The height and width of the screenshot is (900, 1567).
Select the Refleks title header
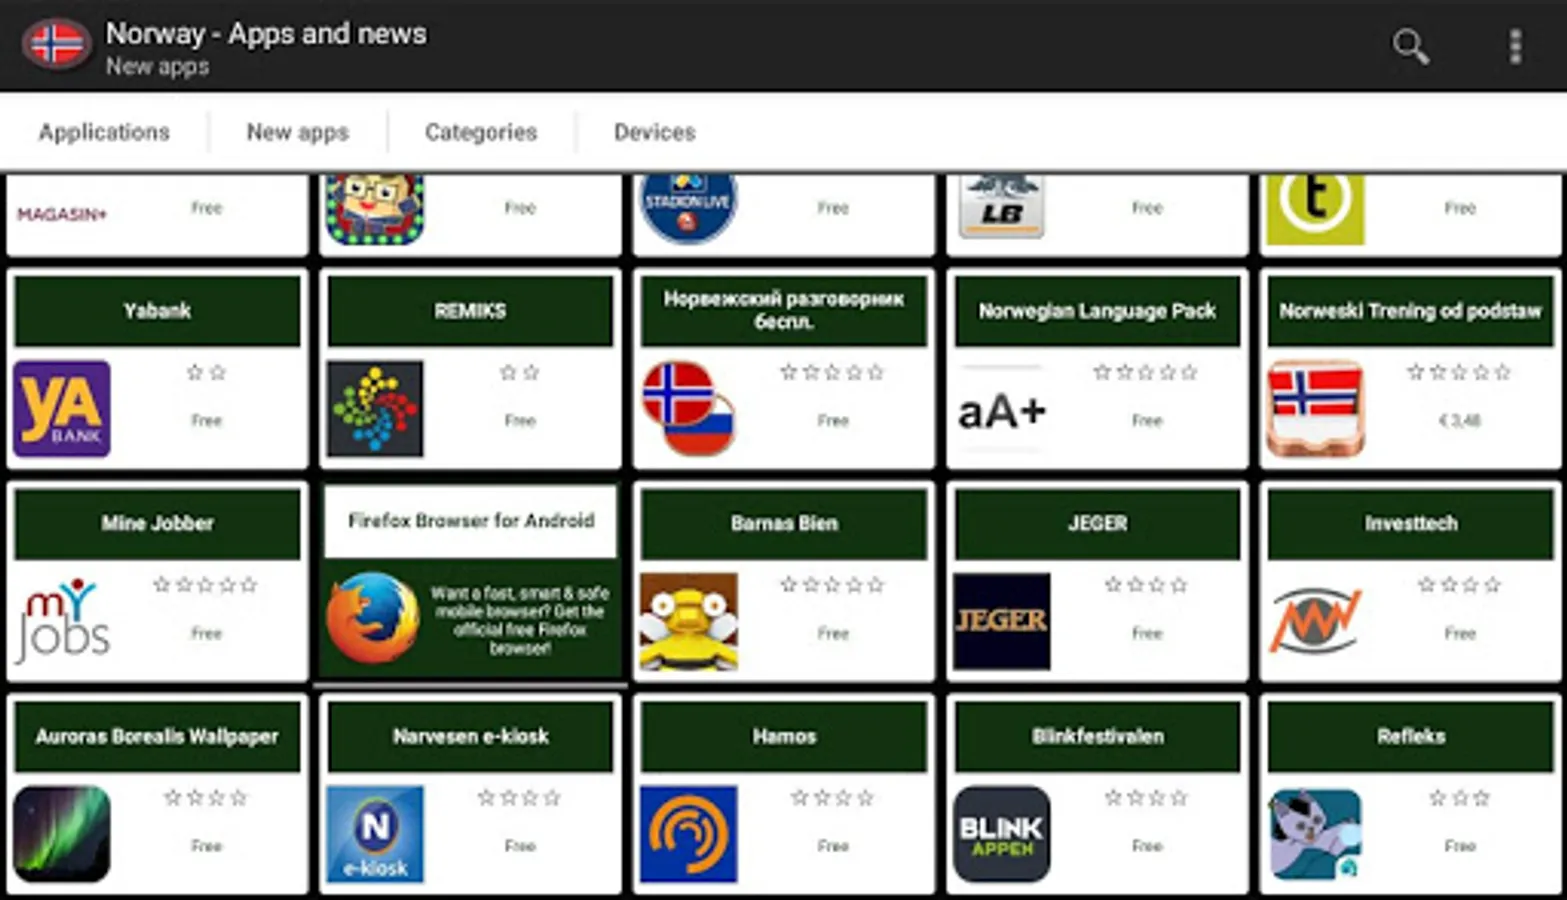[x=1410, y=737]
